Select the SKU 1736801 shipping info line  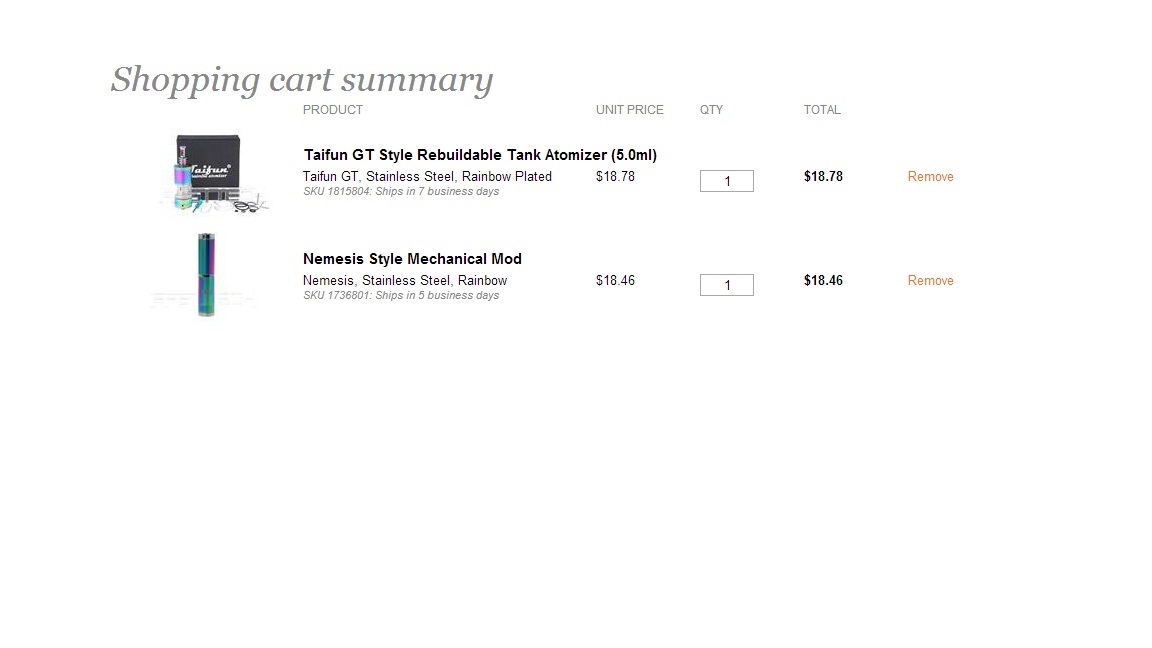click(x=401, y=295)
